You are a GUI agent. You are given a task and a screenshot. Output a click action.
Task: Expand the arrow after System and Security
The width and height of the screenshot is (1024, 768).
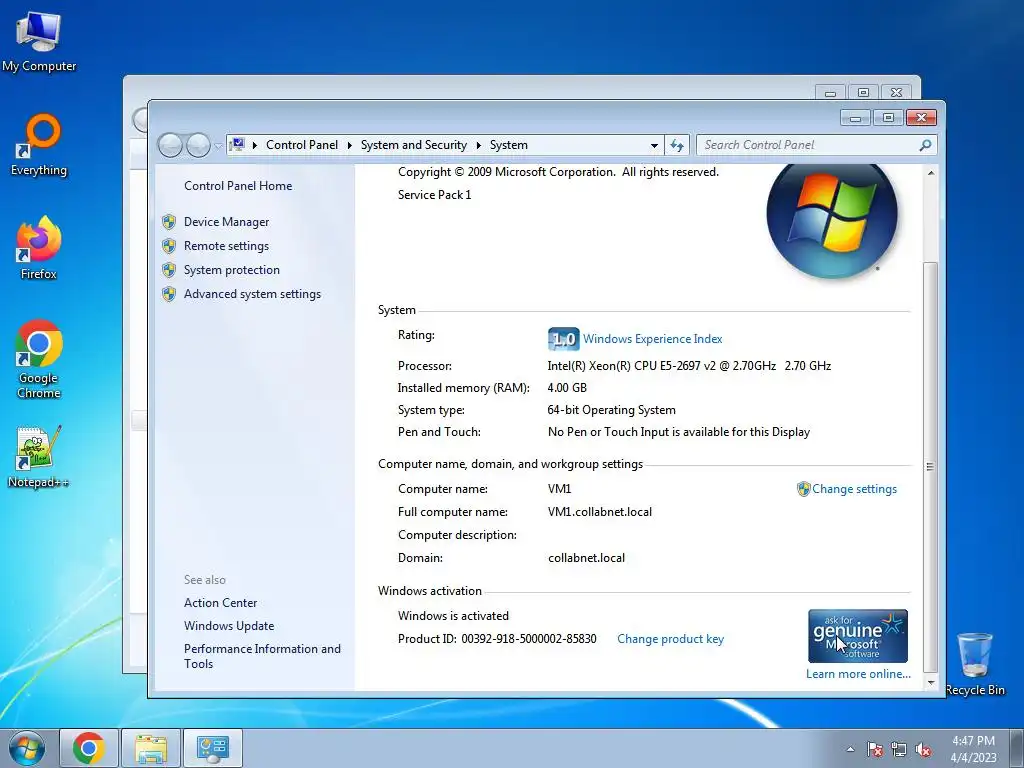click(x=479, y=145)
